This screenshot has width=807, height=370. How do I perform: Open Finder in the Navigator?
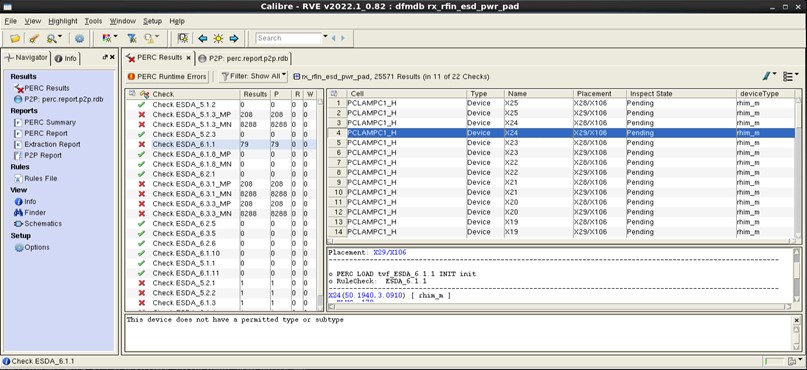(x=30, y=213)
